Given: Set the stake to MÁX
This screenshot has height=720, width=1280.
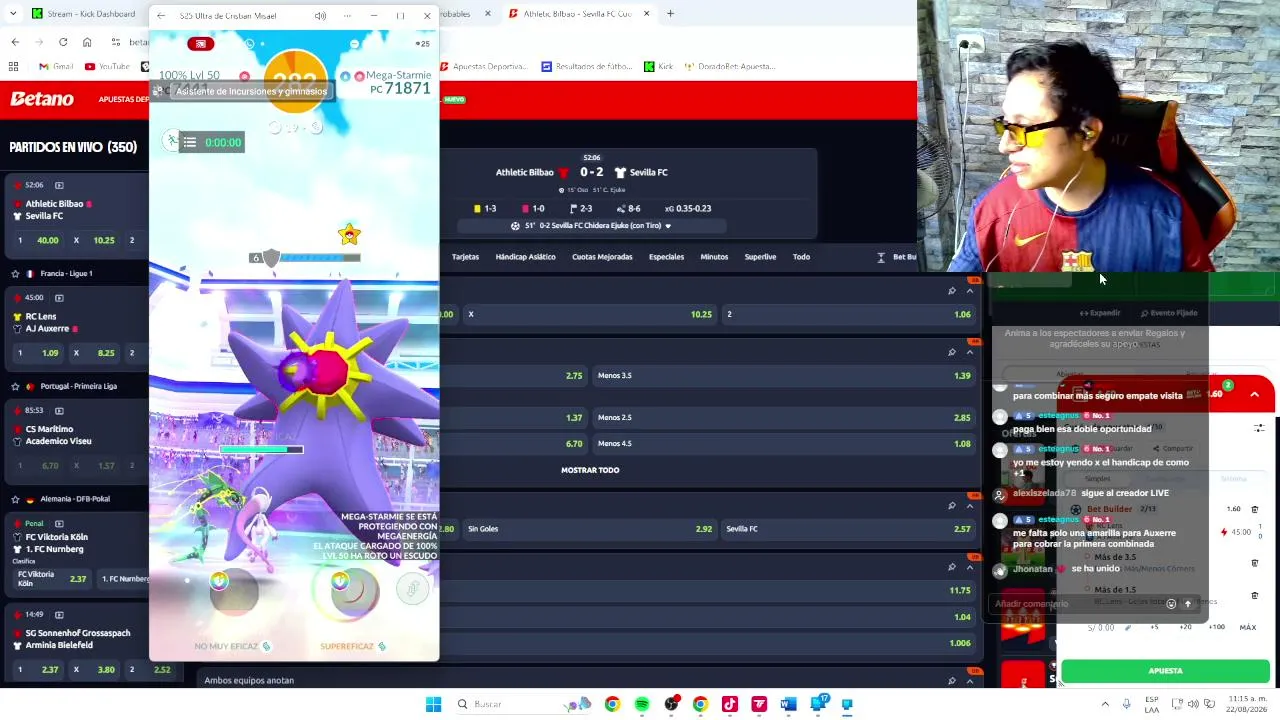Looking at the screenshot, I should coord(1248,628).
